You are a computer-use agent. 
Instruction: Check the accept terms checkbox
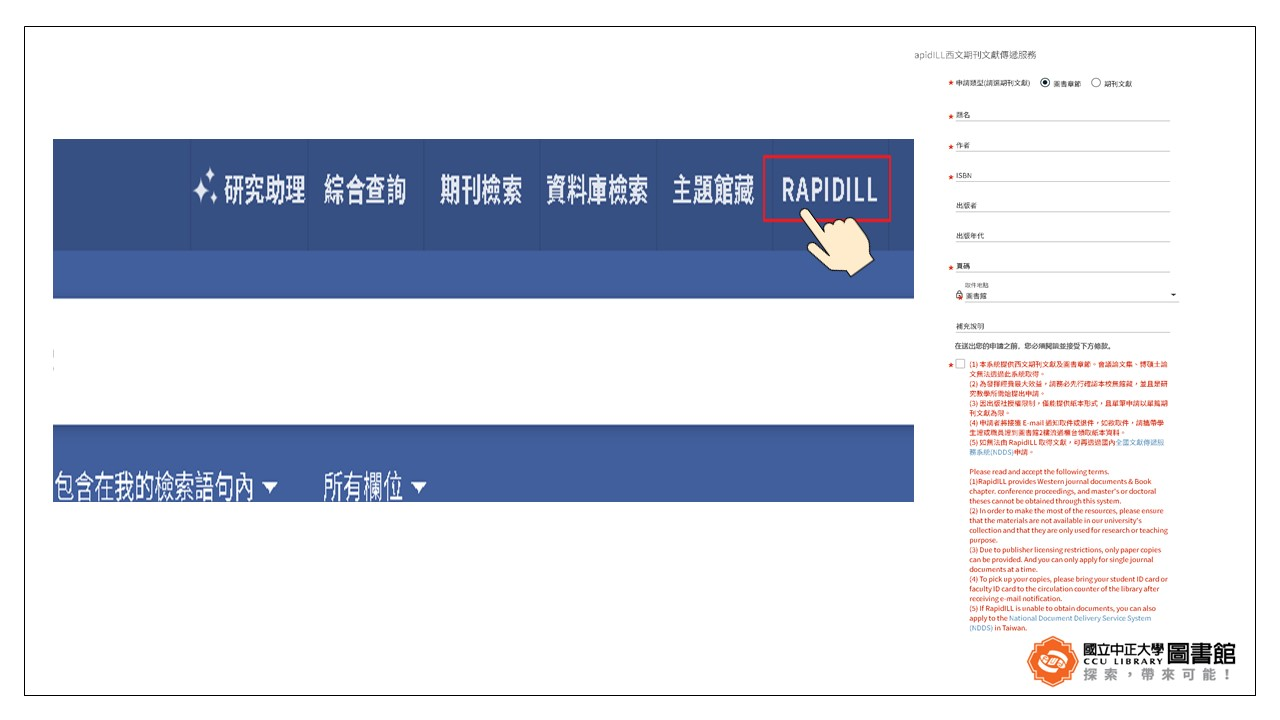[x=960, y=364]
